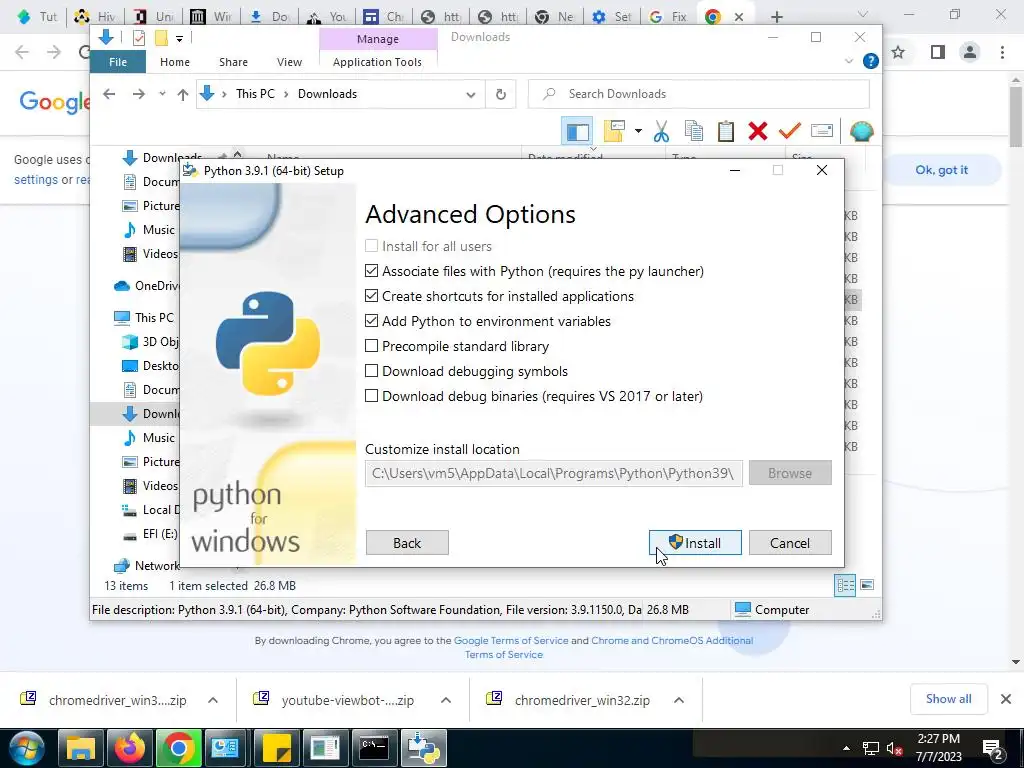Open the Application Tools tab
This screenshot has width=1024, height=768.
point(377,62)
